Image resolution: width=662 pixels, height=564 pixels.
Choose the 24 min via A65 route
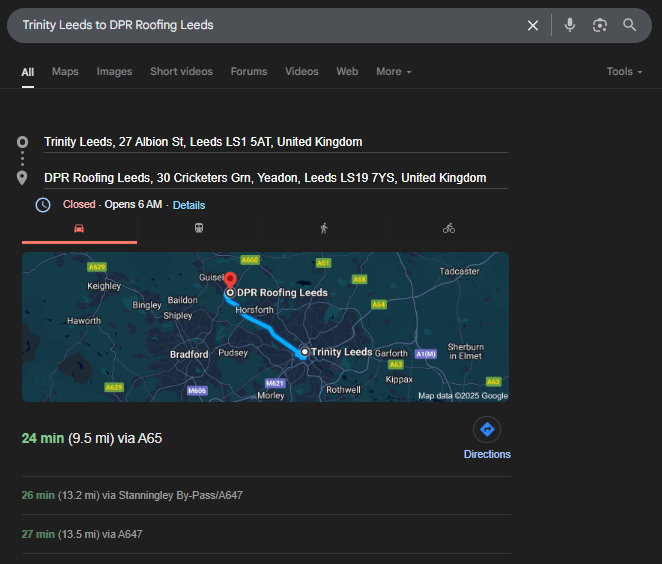92,438
